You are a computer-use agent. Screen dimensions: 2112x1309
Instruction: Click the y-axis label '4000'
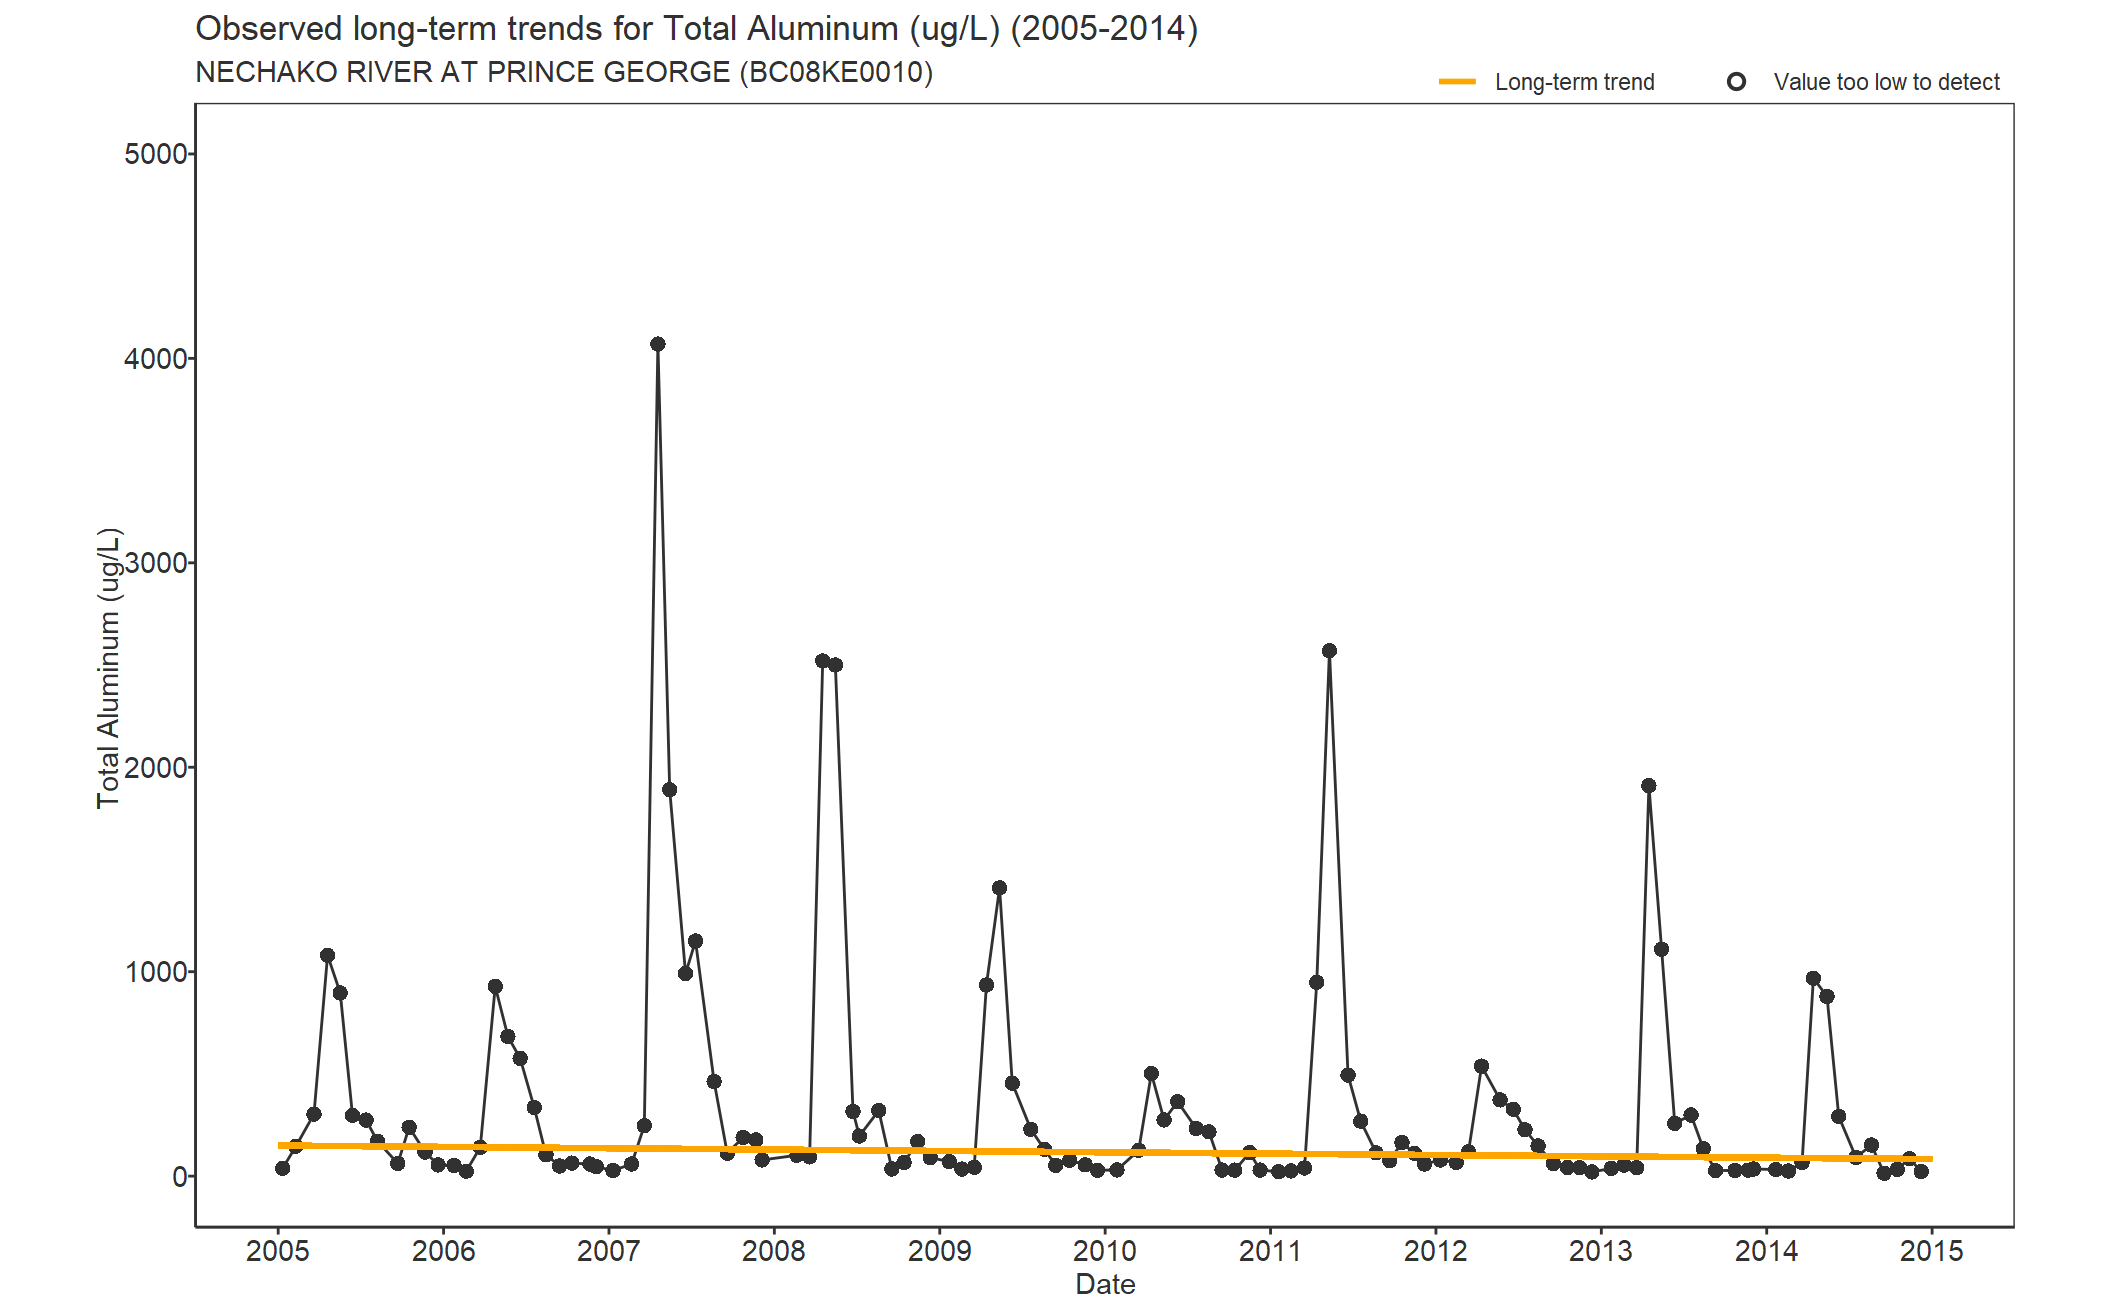pos(156,359)
